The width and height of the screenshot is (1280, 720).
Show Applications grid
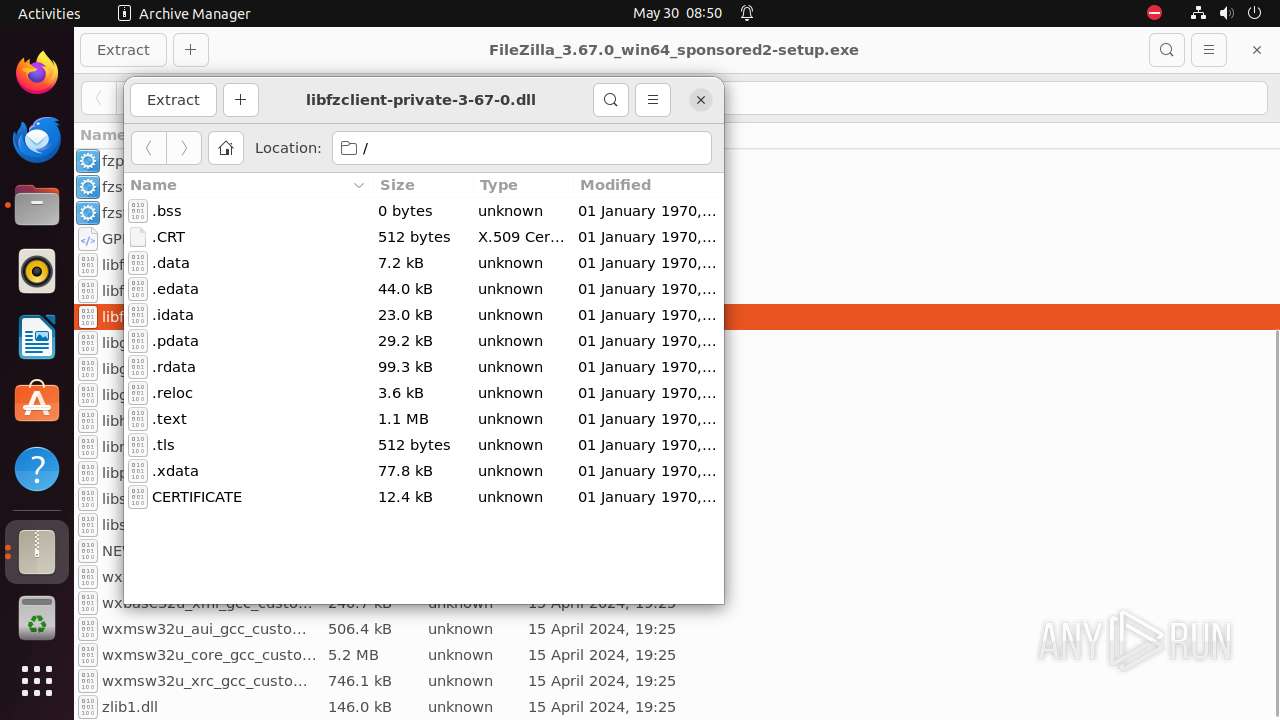coord(37,681)
